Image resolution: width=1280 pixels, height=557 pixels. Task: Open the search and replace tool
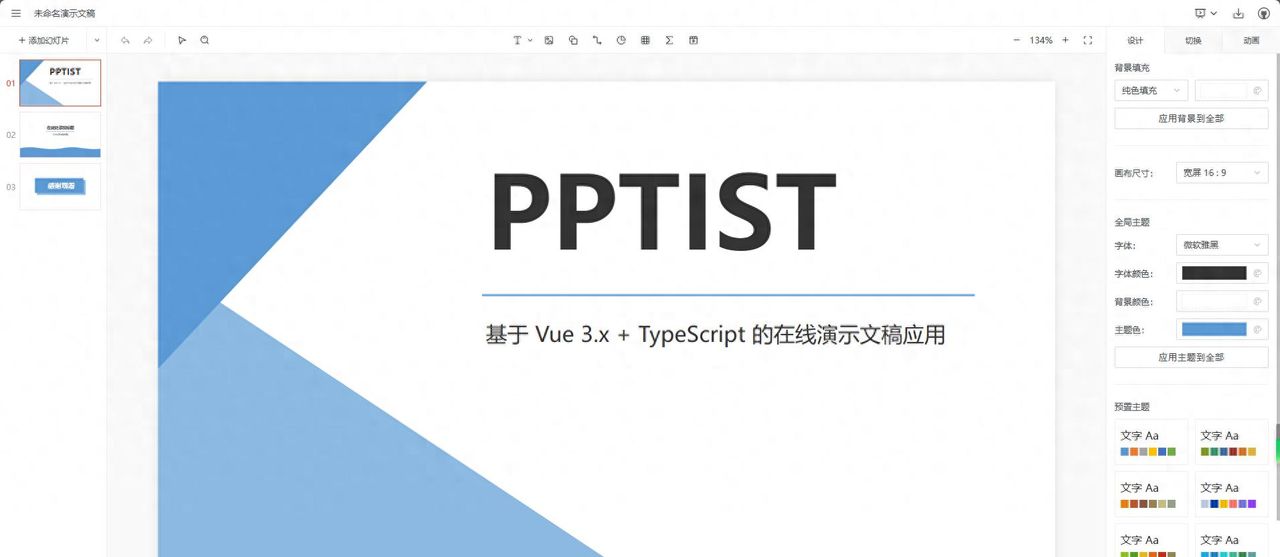(205, 40)
